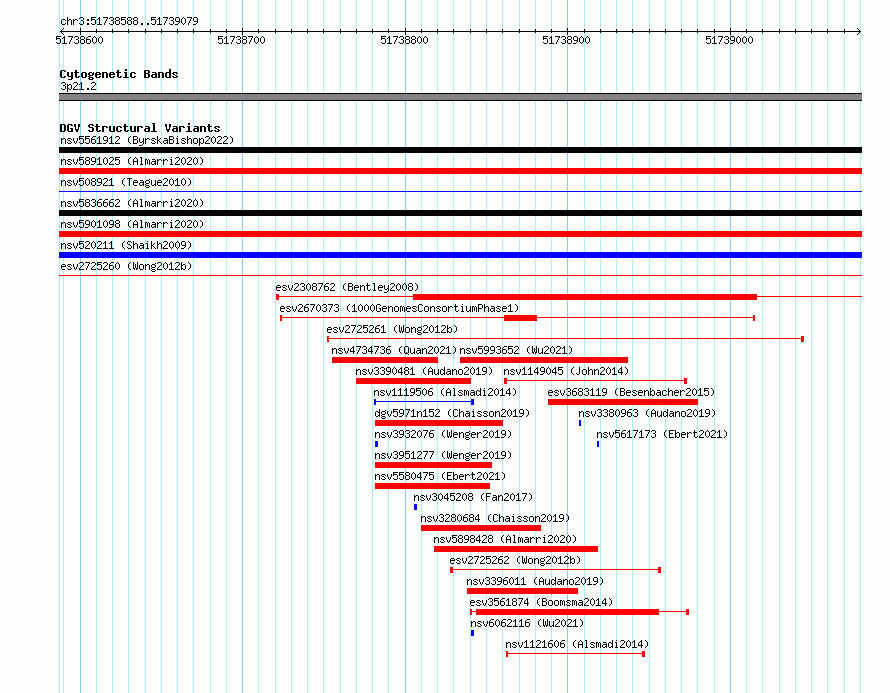The image size is (890, 693).
Task: Select the red esv3683119 feature bar
Action: pos(623,402)
